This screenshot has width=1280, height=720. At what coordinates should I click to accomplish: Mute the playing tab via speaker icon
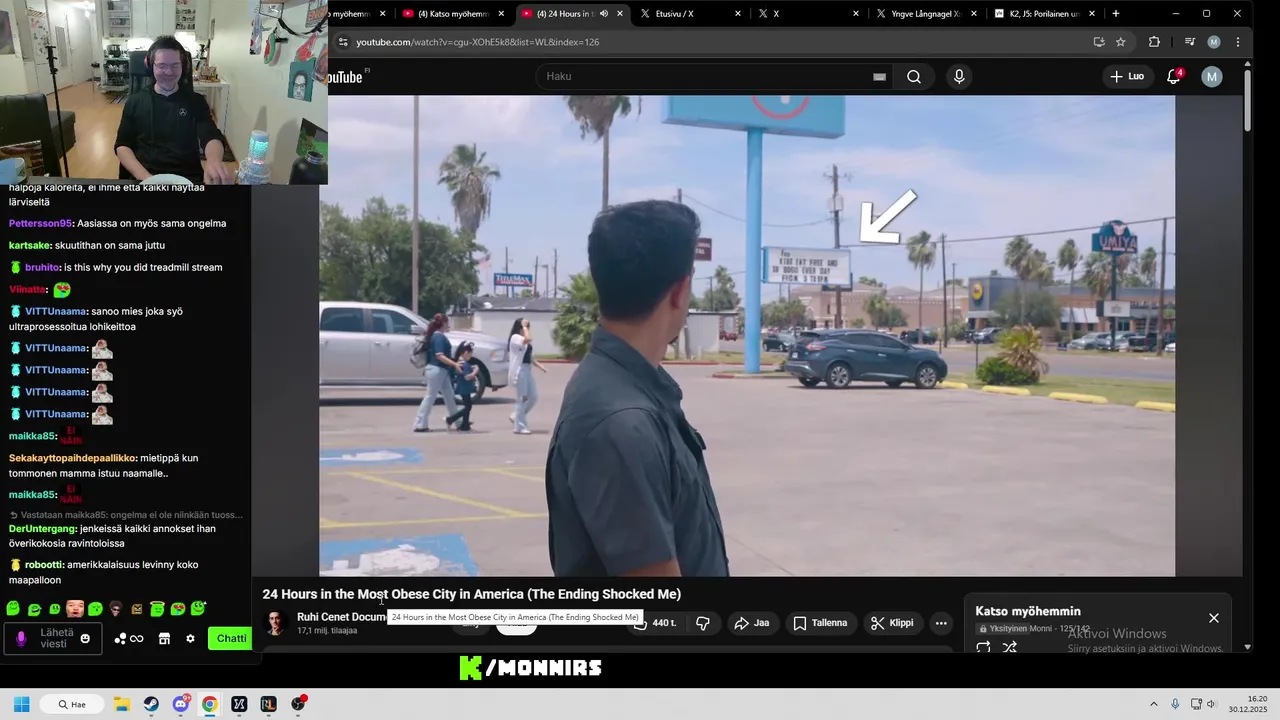click(x=604, y=14)
